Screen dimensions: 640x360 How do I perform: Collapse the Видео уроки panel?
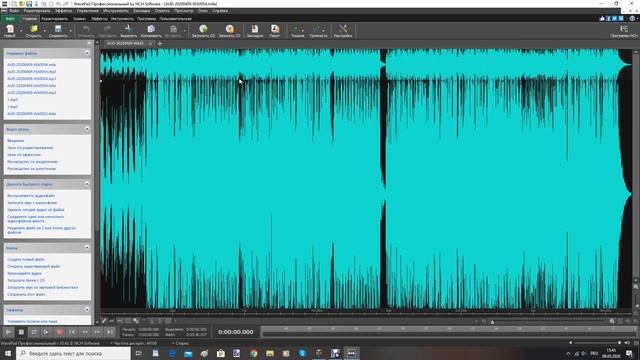87,129
